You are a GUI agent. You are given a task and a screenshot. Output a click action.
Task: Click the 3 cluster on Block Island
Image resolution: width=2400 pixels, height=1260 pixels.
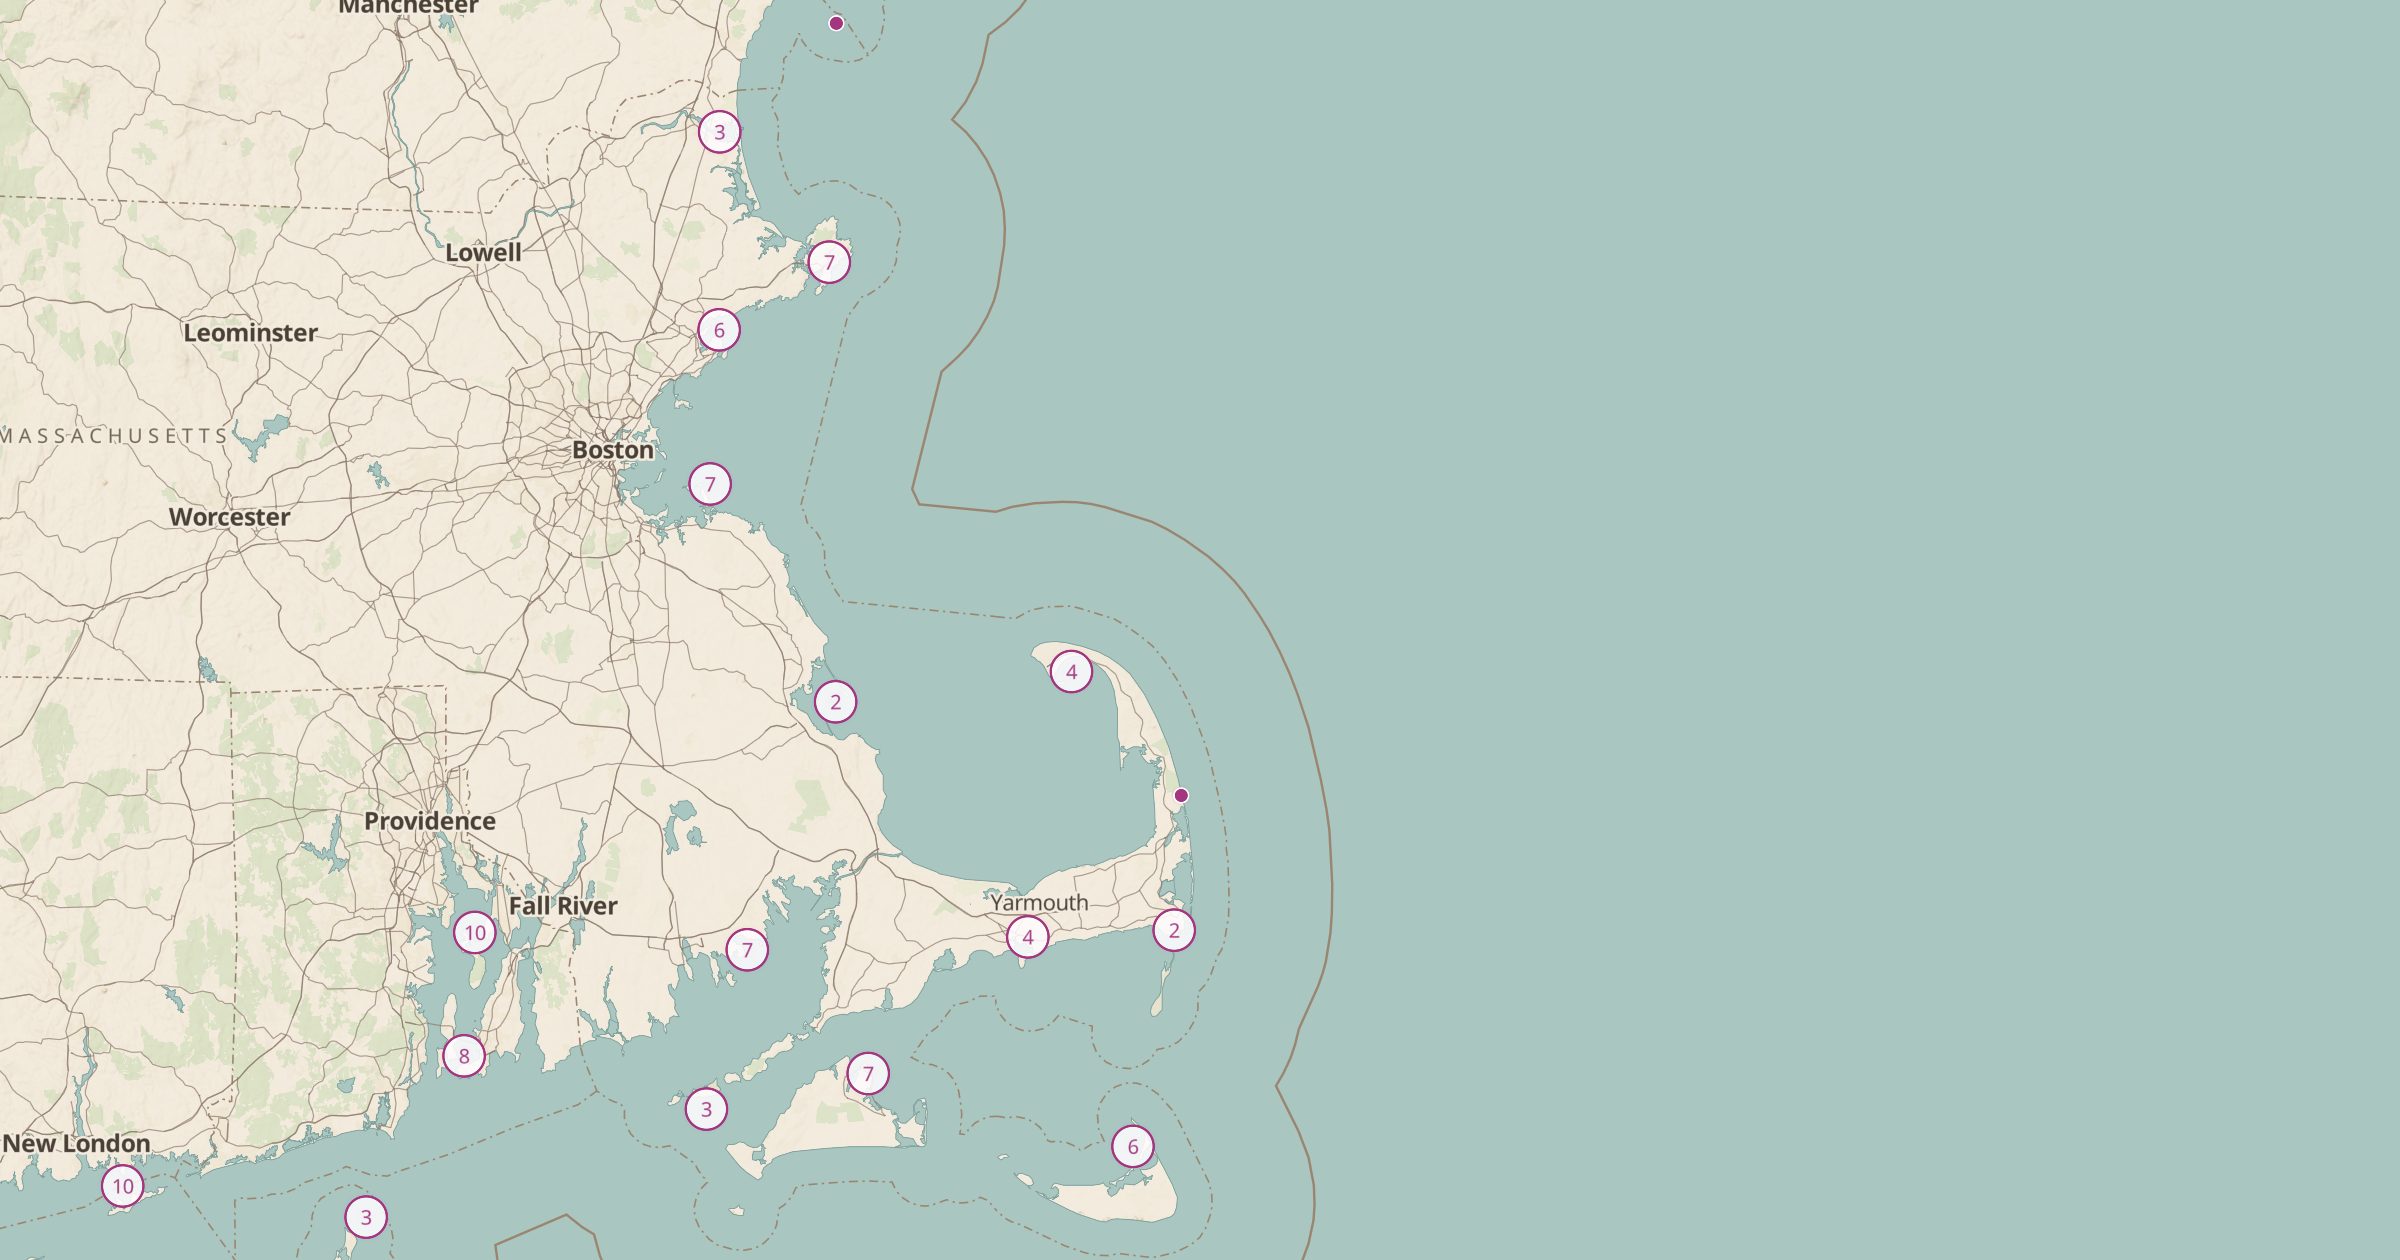point(366,1217)
